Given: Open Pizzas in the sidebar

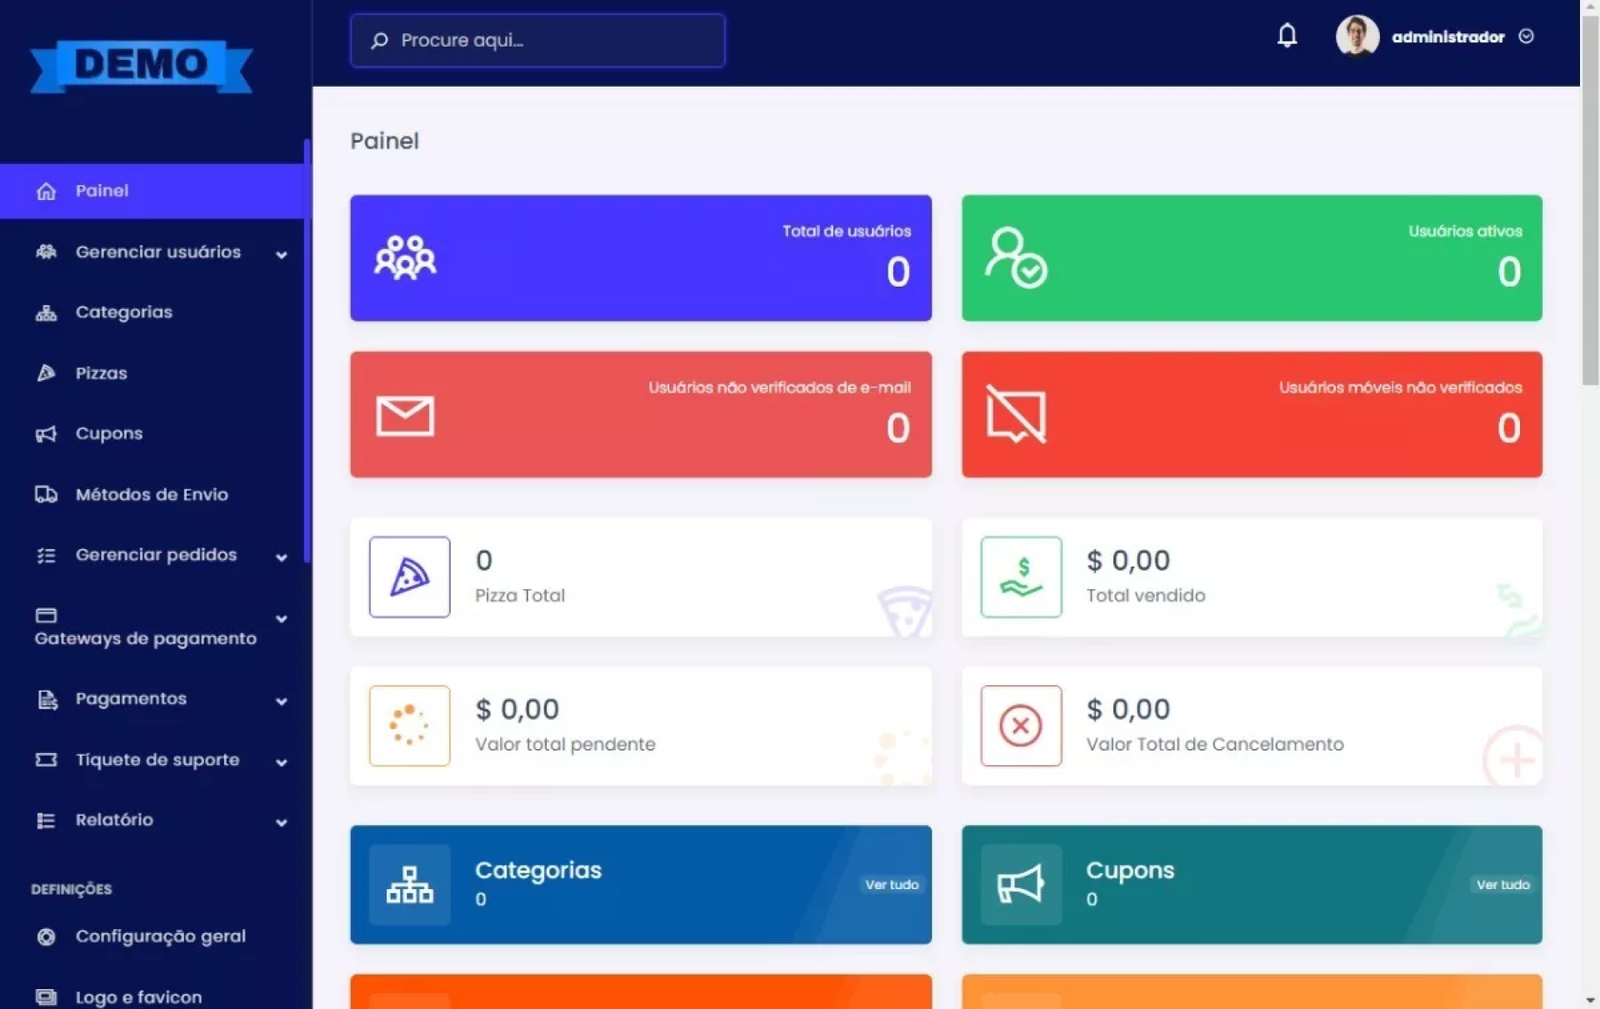Looking at the screenshot, I should 101,373.
